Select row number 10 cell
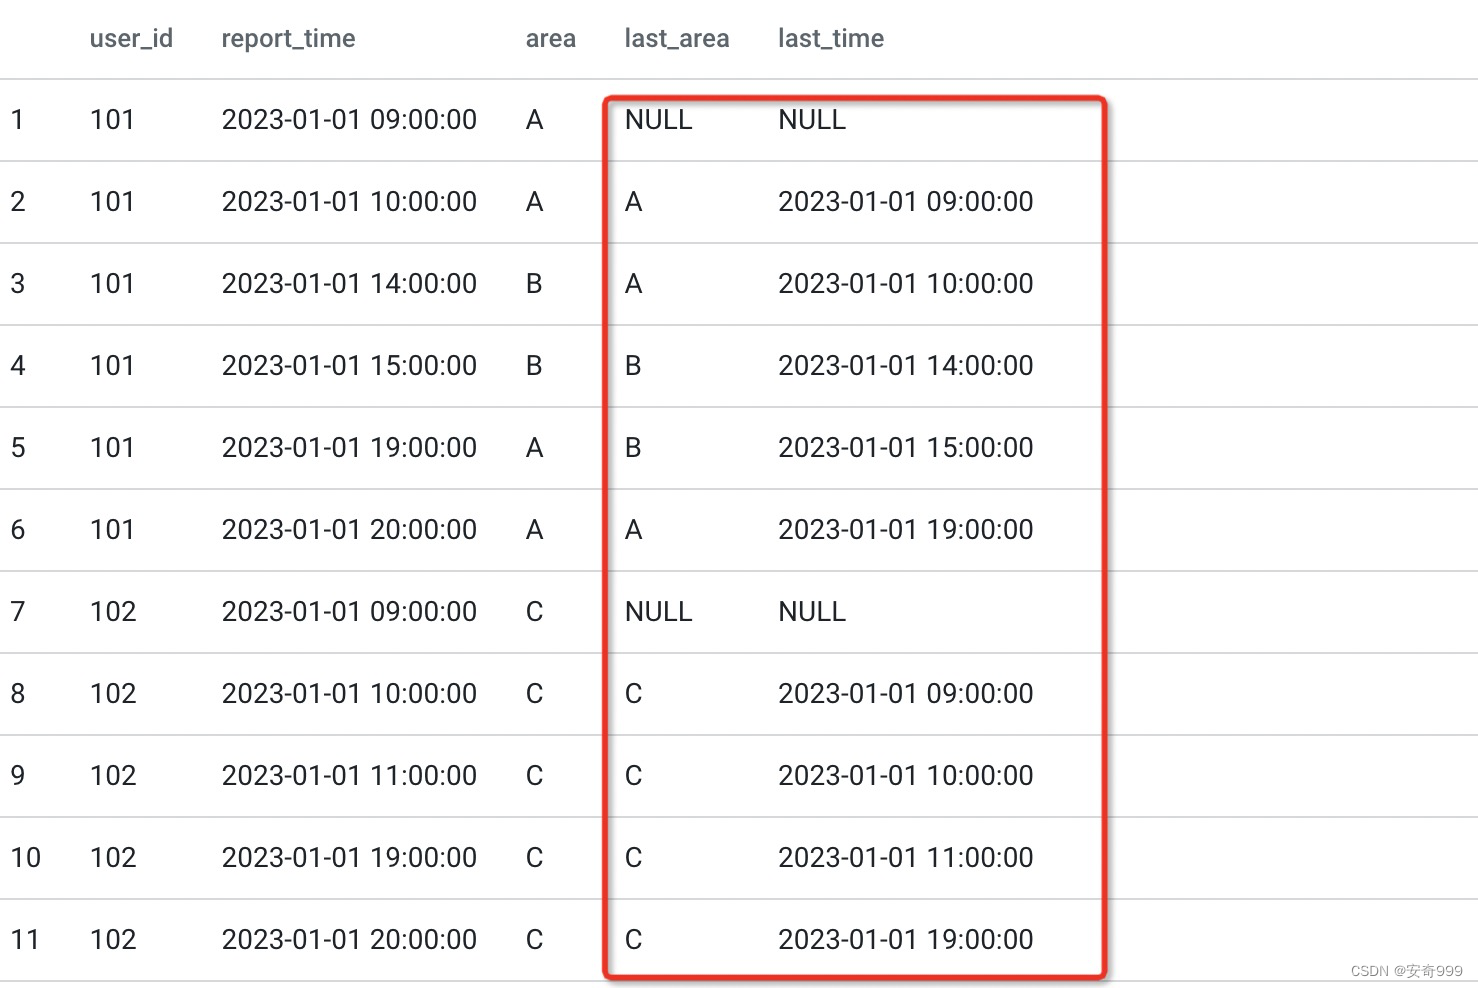Image resolution: width=1478 pixels, height=988 pixels. 26,858
